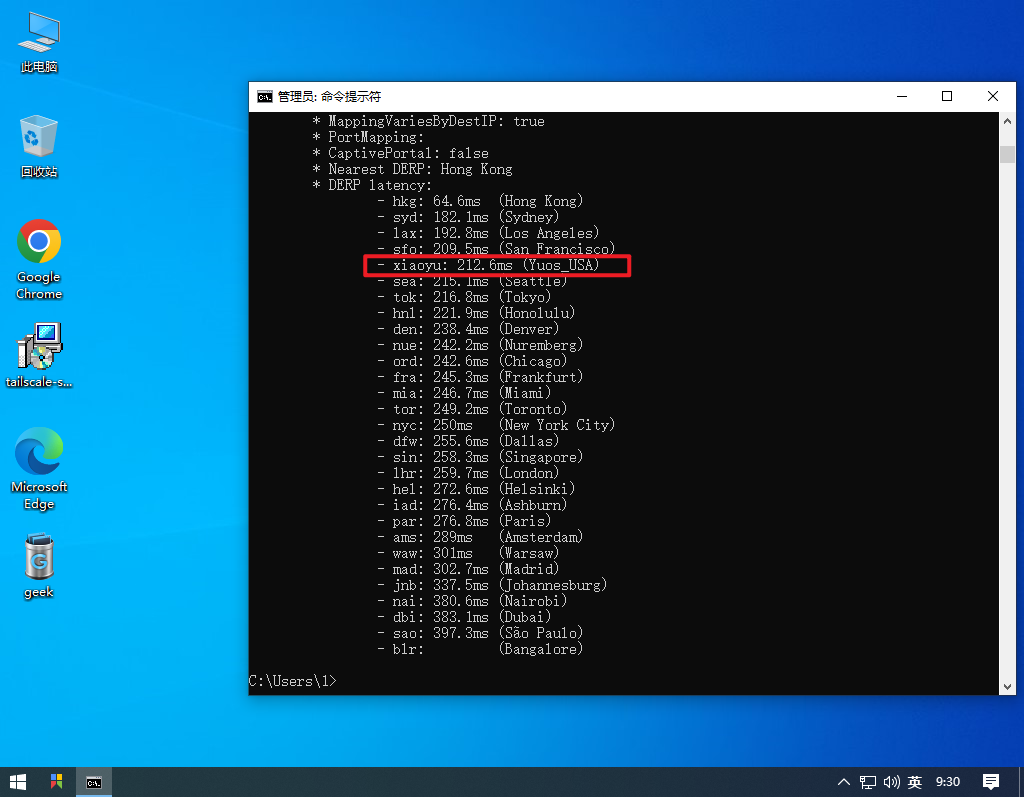
Task: Click the 'MappingVariesByDestIP: true' line
Action: [428, 121]
